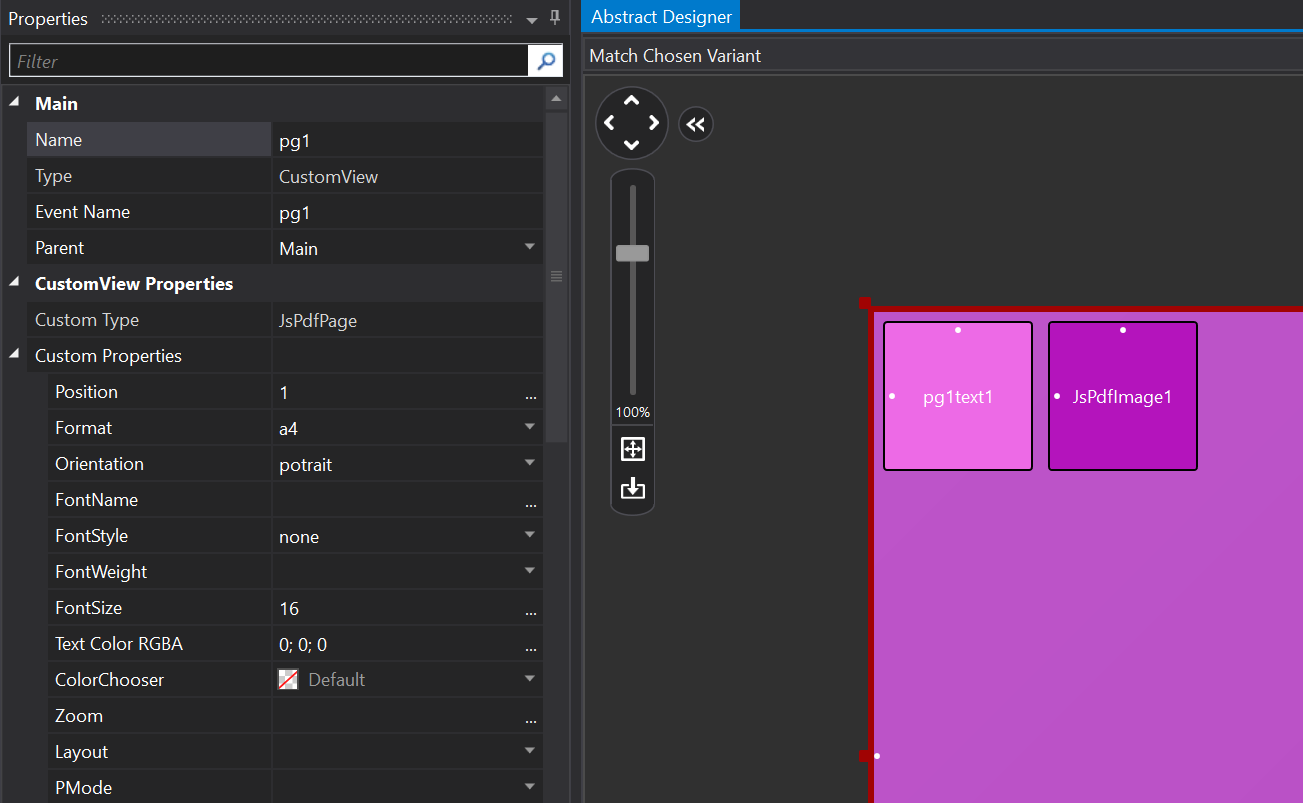The image size is (1303, 803).
Task: Pan the designer up with the up arrow
Action: coord(631,101)
